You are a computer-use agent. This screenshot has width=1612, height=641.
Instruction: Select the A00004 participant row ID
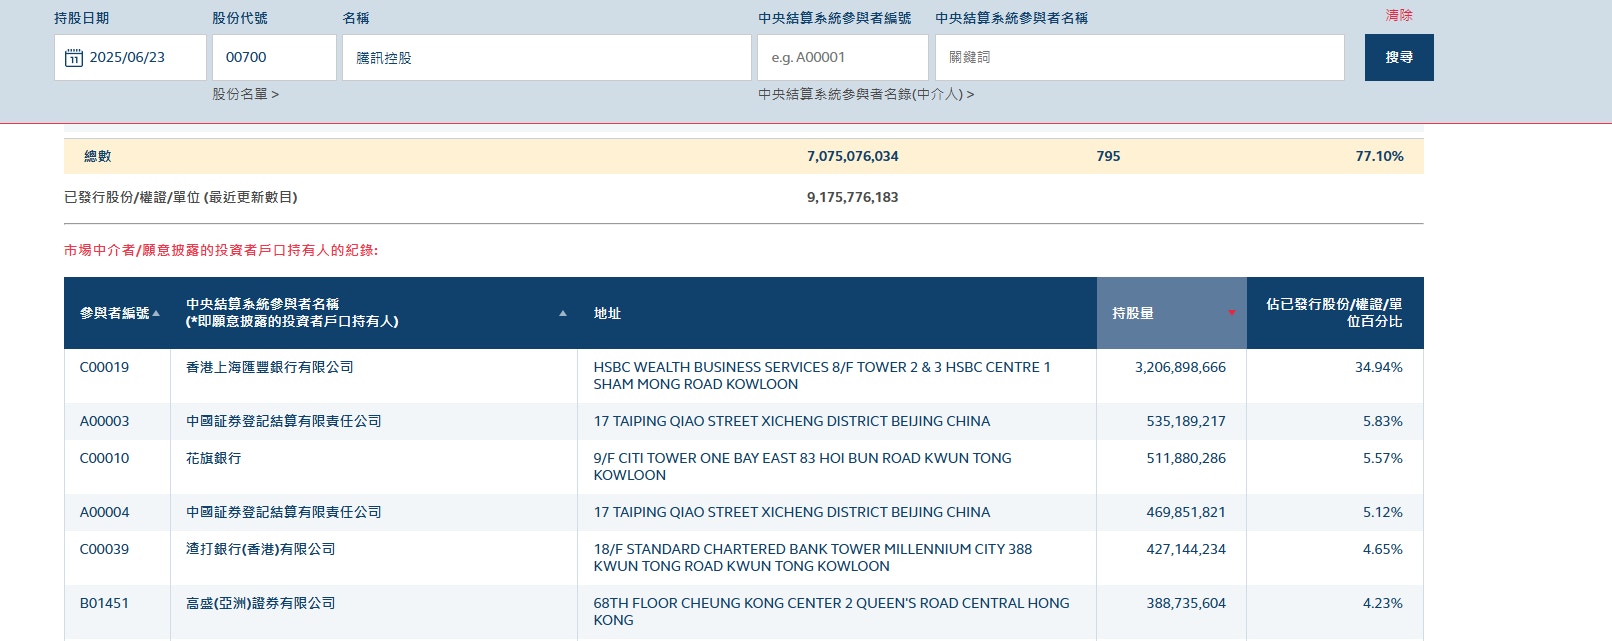(104, 512)
